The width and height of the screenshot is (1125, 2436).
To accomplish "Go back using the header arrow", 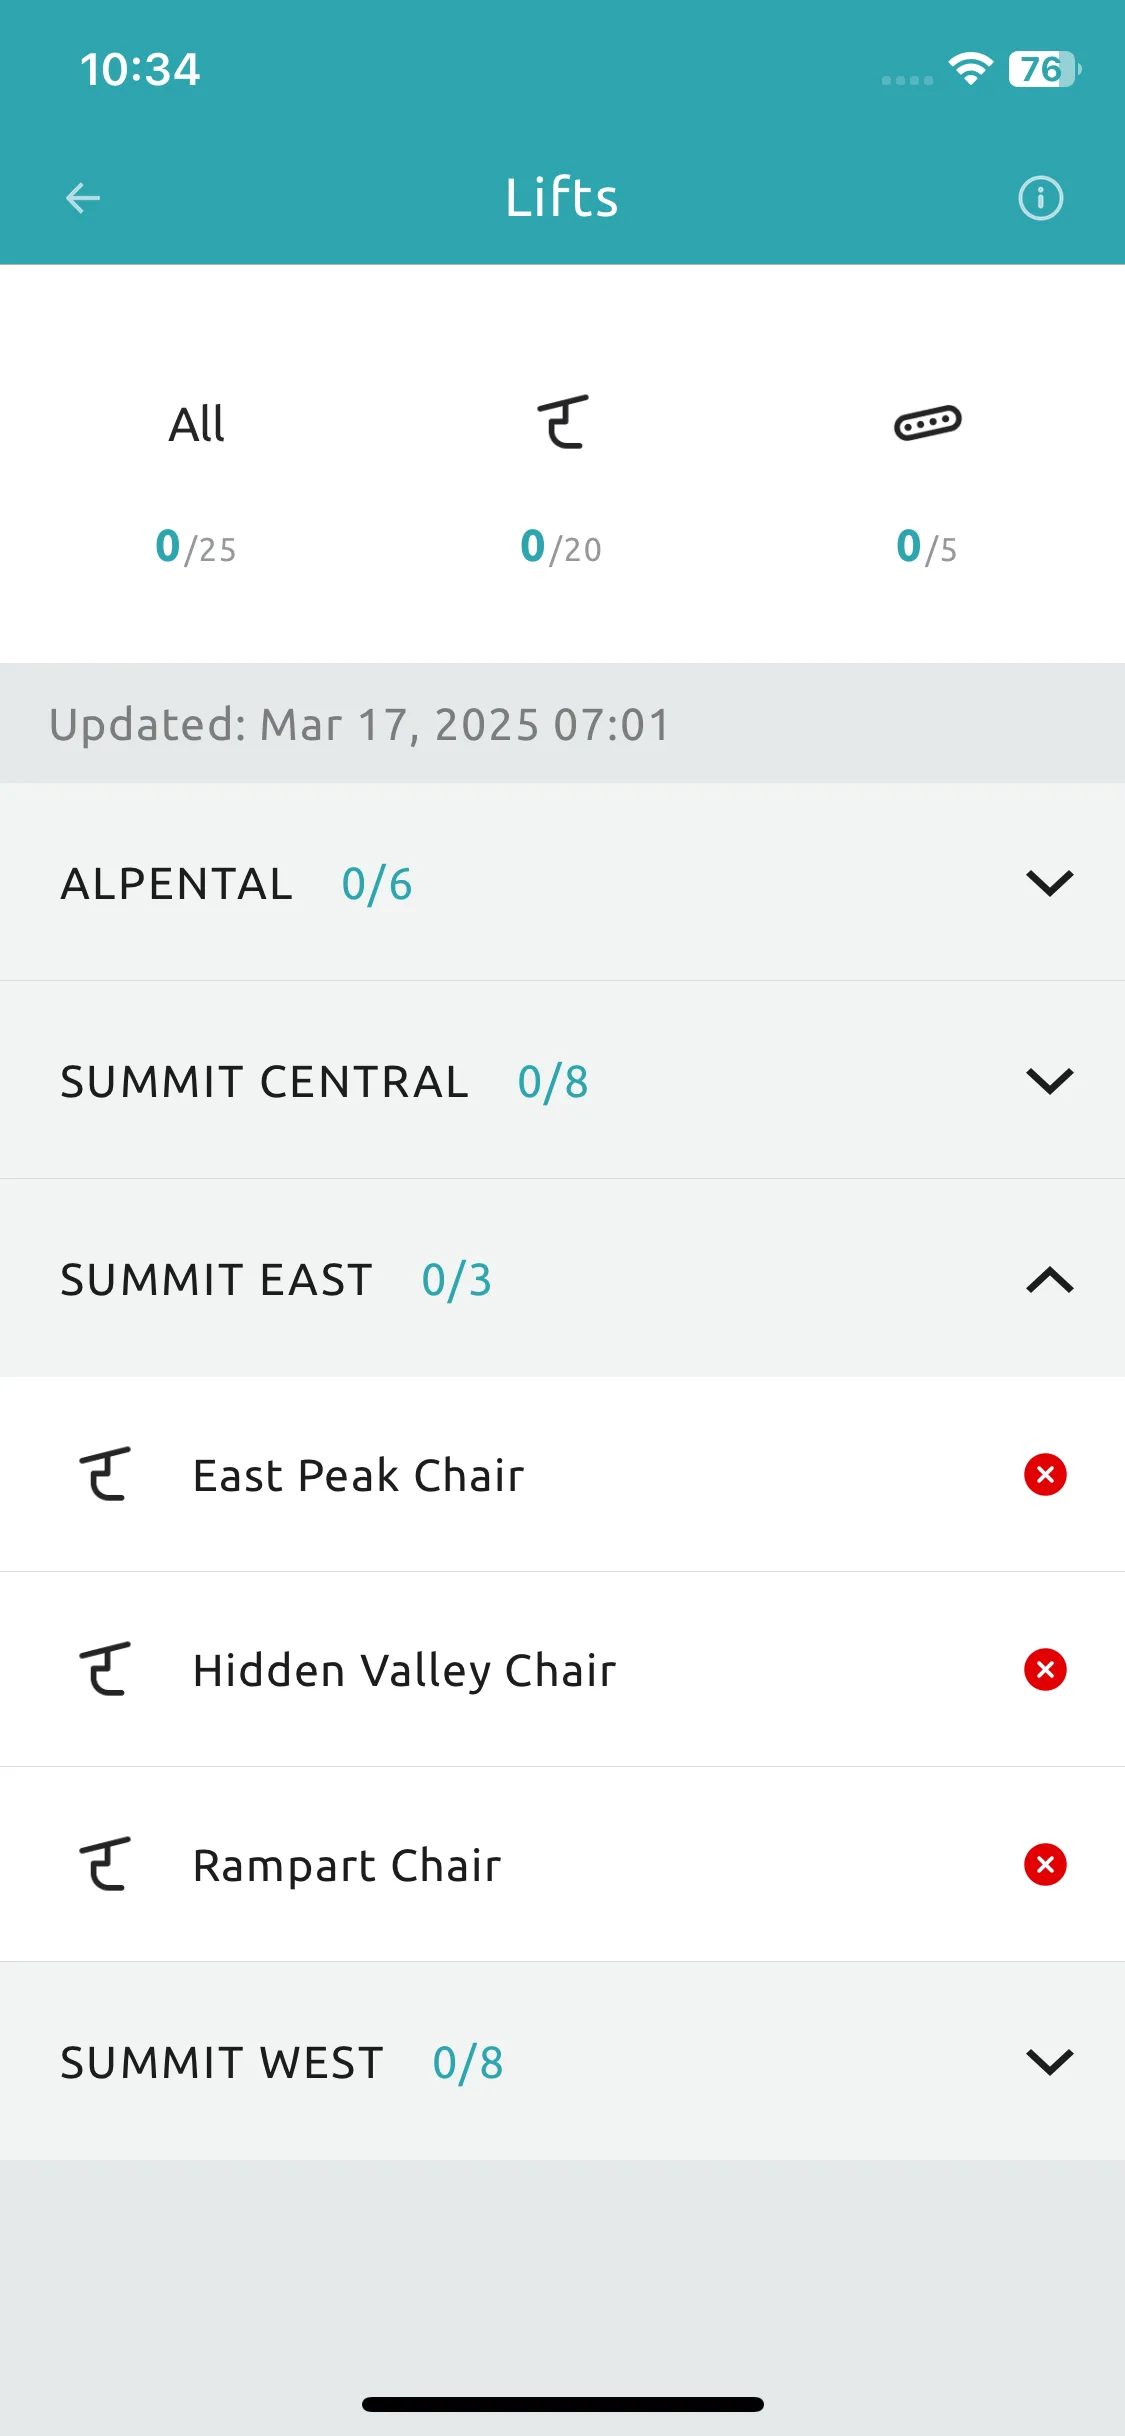I will click(x=83, y=198).
